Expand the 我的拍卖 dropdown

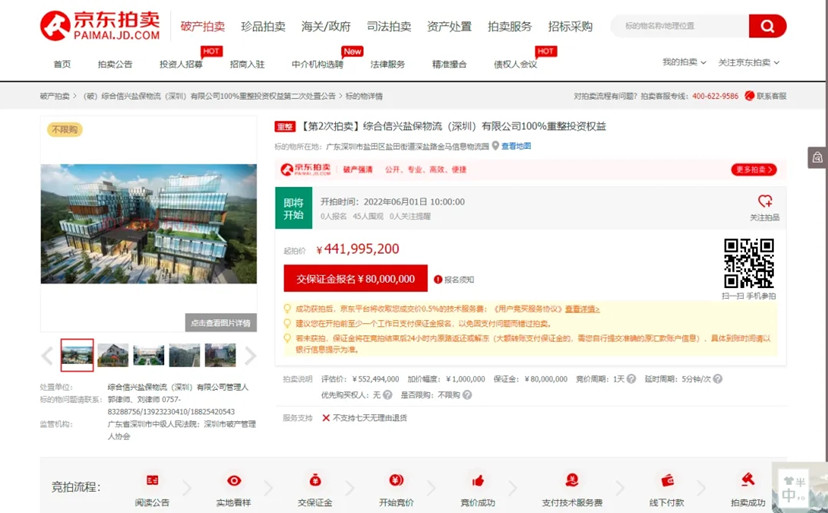tap(684, 62)
